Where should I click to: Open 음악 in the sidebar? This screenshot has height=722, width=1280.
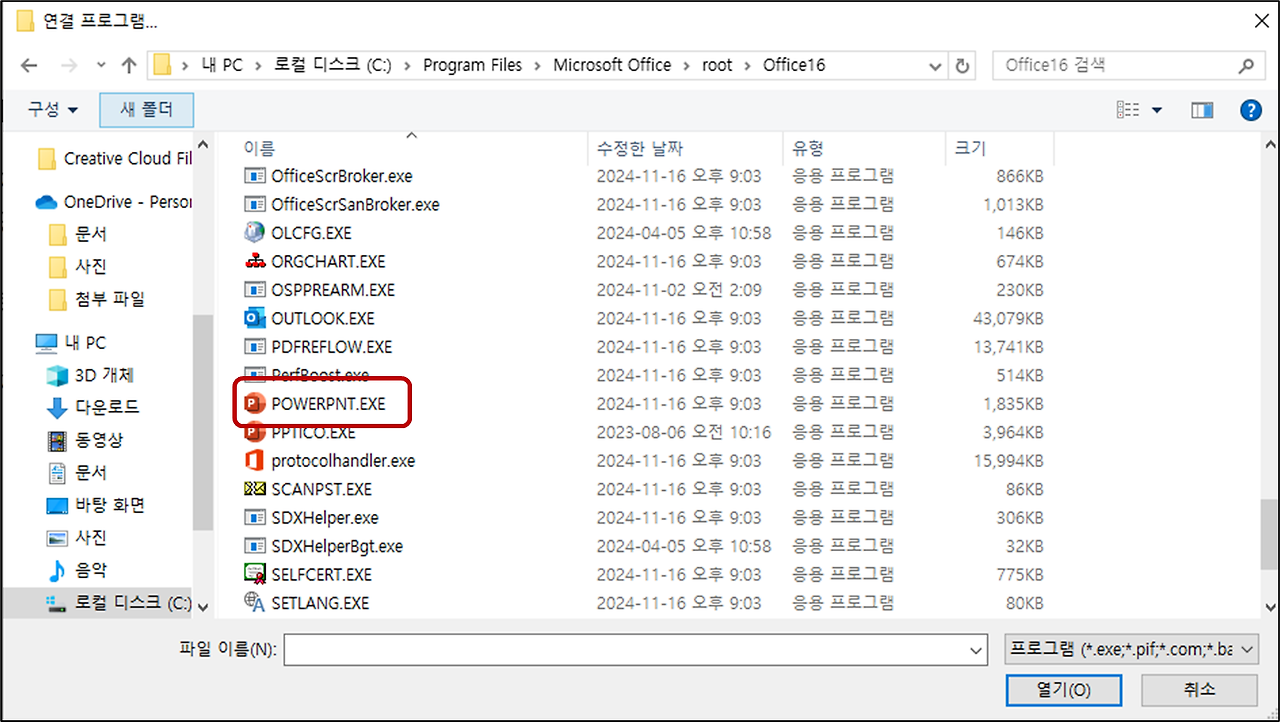(76, 570)
